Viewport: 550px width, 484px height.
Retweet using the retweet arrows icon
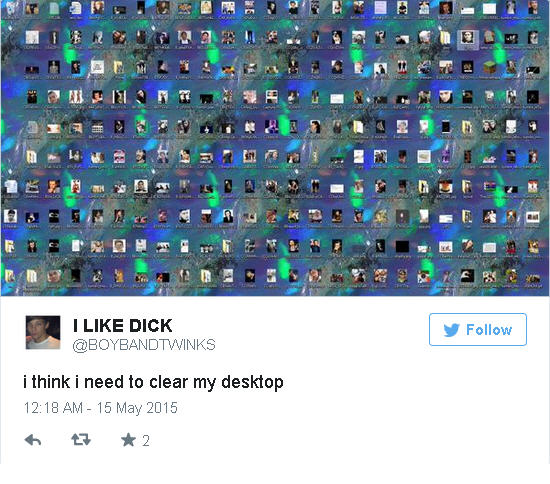tap(81, 439)
